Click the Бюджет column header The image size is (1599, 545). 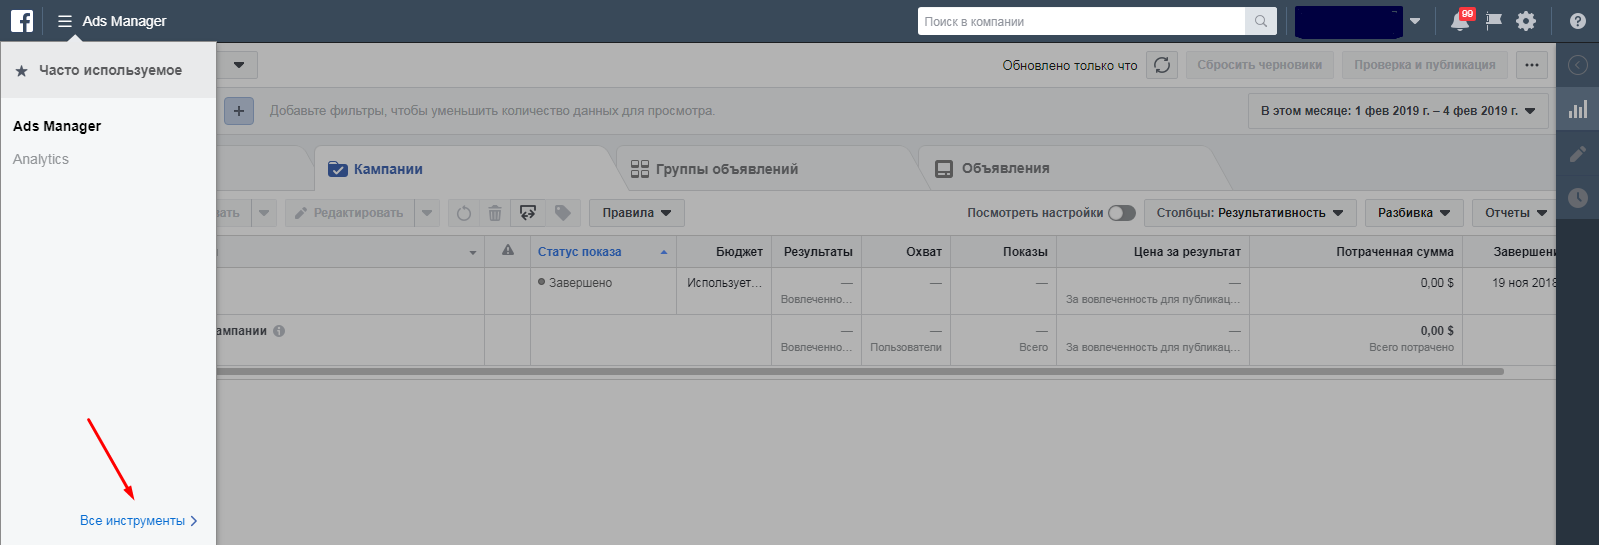[x=724, y=252]
